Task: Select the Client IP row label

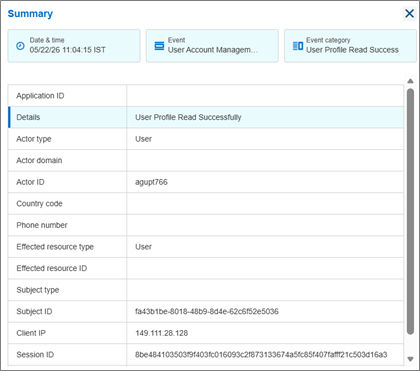Action: pyautogui.click(x=31, y=333)
